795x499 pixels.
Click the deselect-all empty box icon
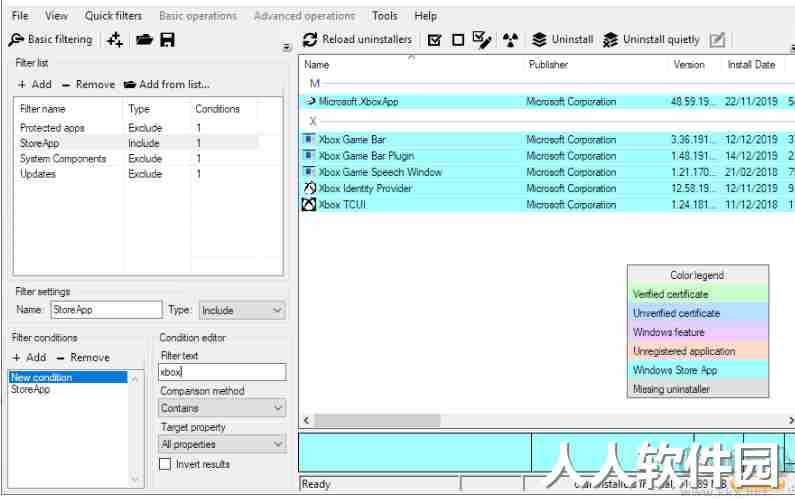(458, 40)
